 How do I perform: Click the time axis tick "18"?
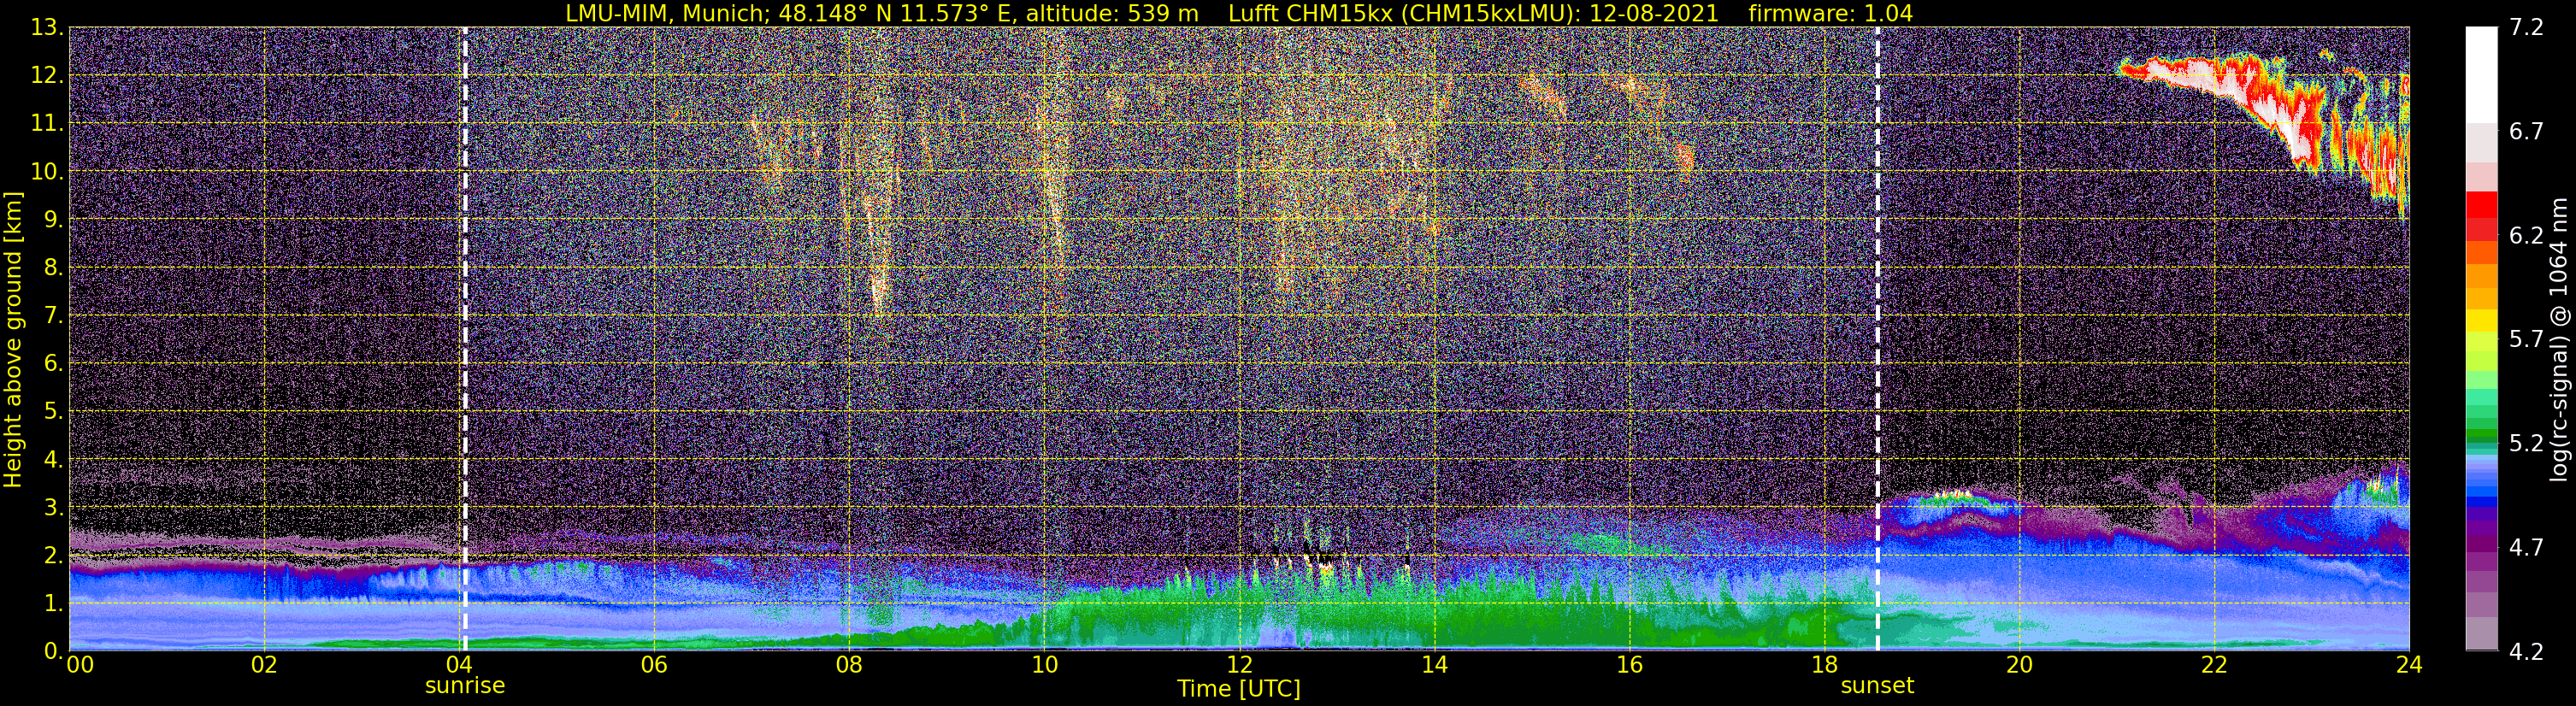point(1824,666)
